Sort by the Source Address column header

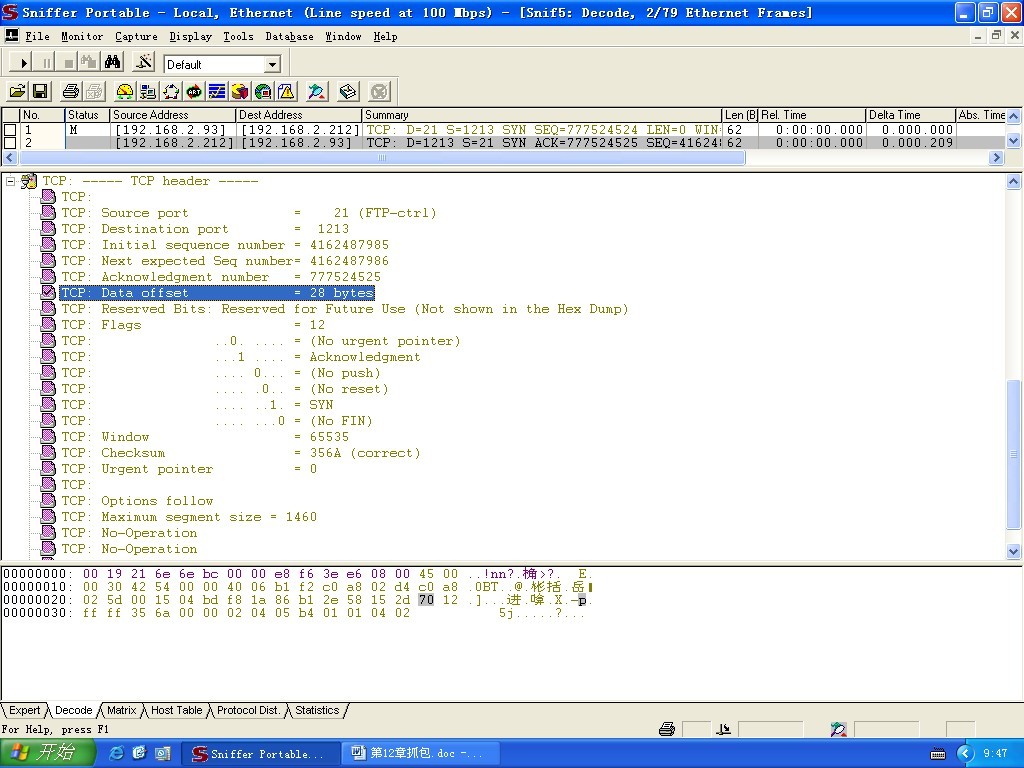tap(172, 115)
